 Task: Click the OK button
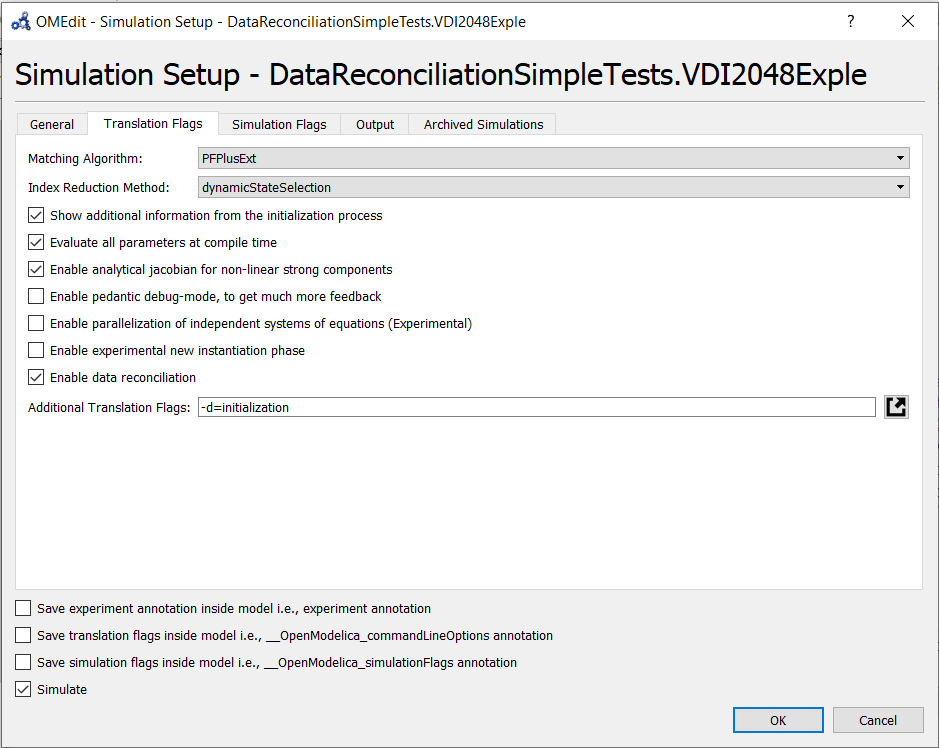click(x=778, y=720)
